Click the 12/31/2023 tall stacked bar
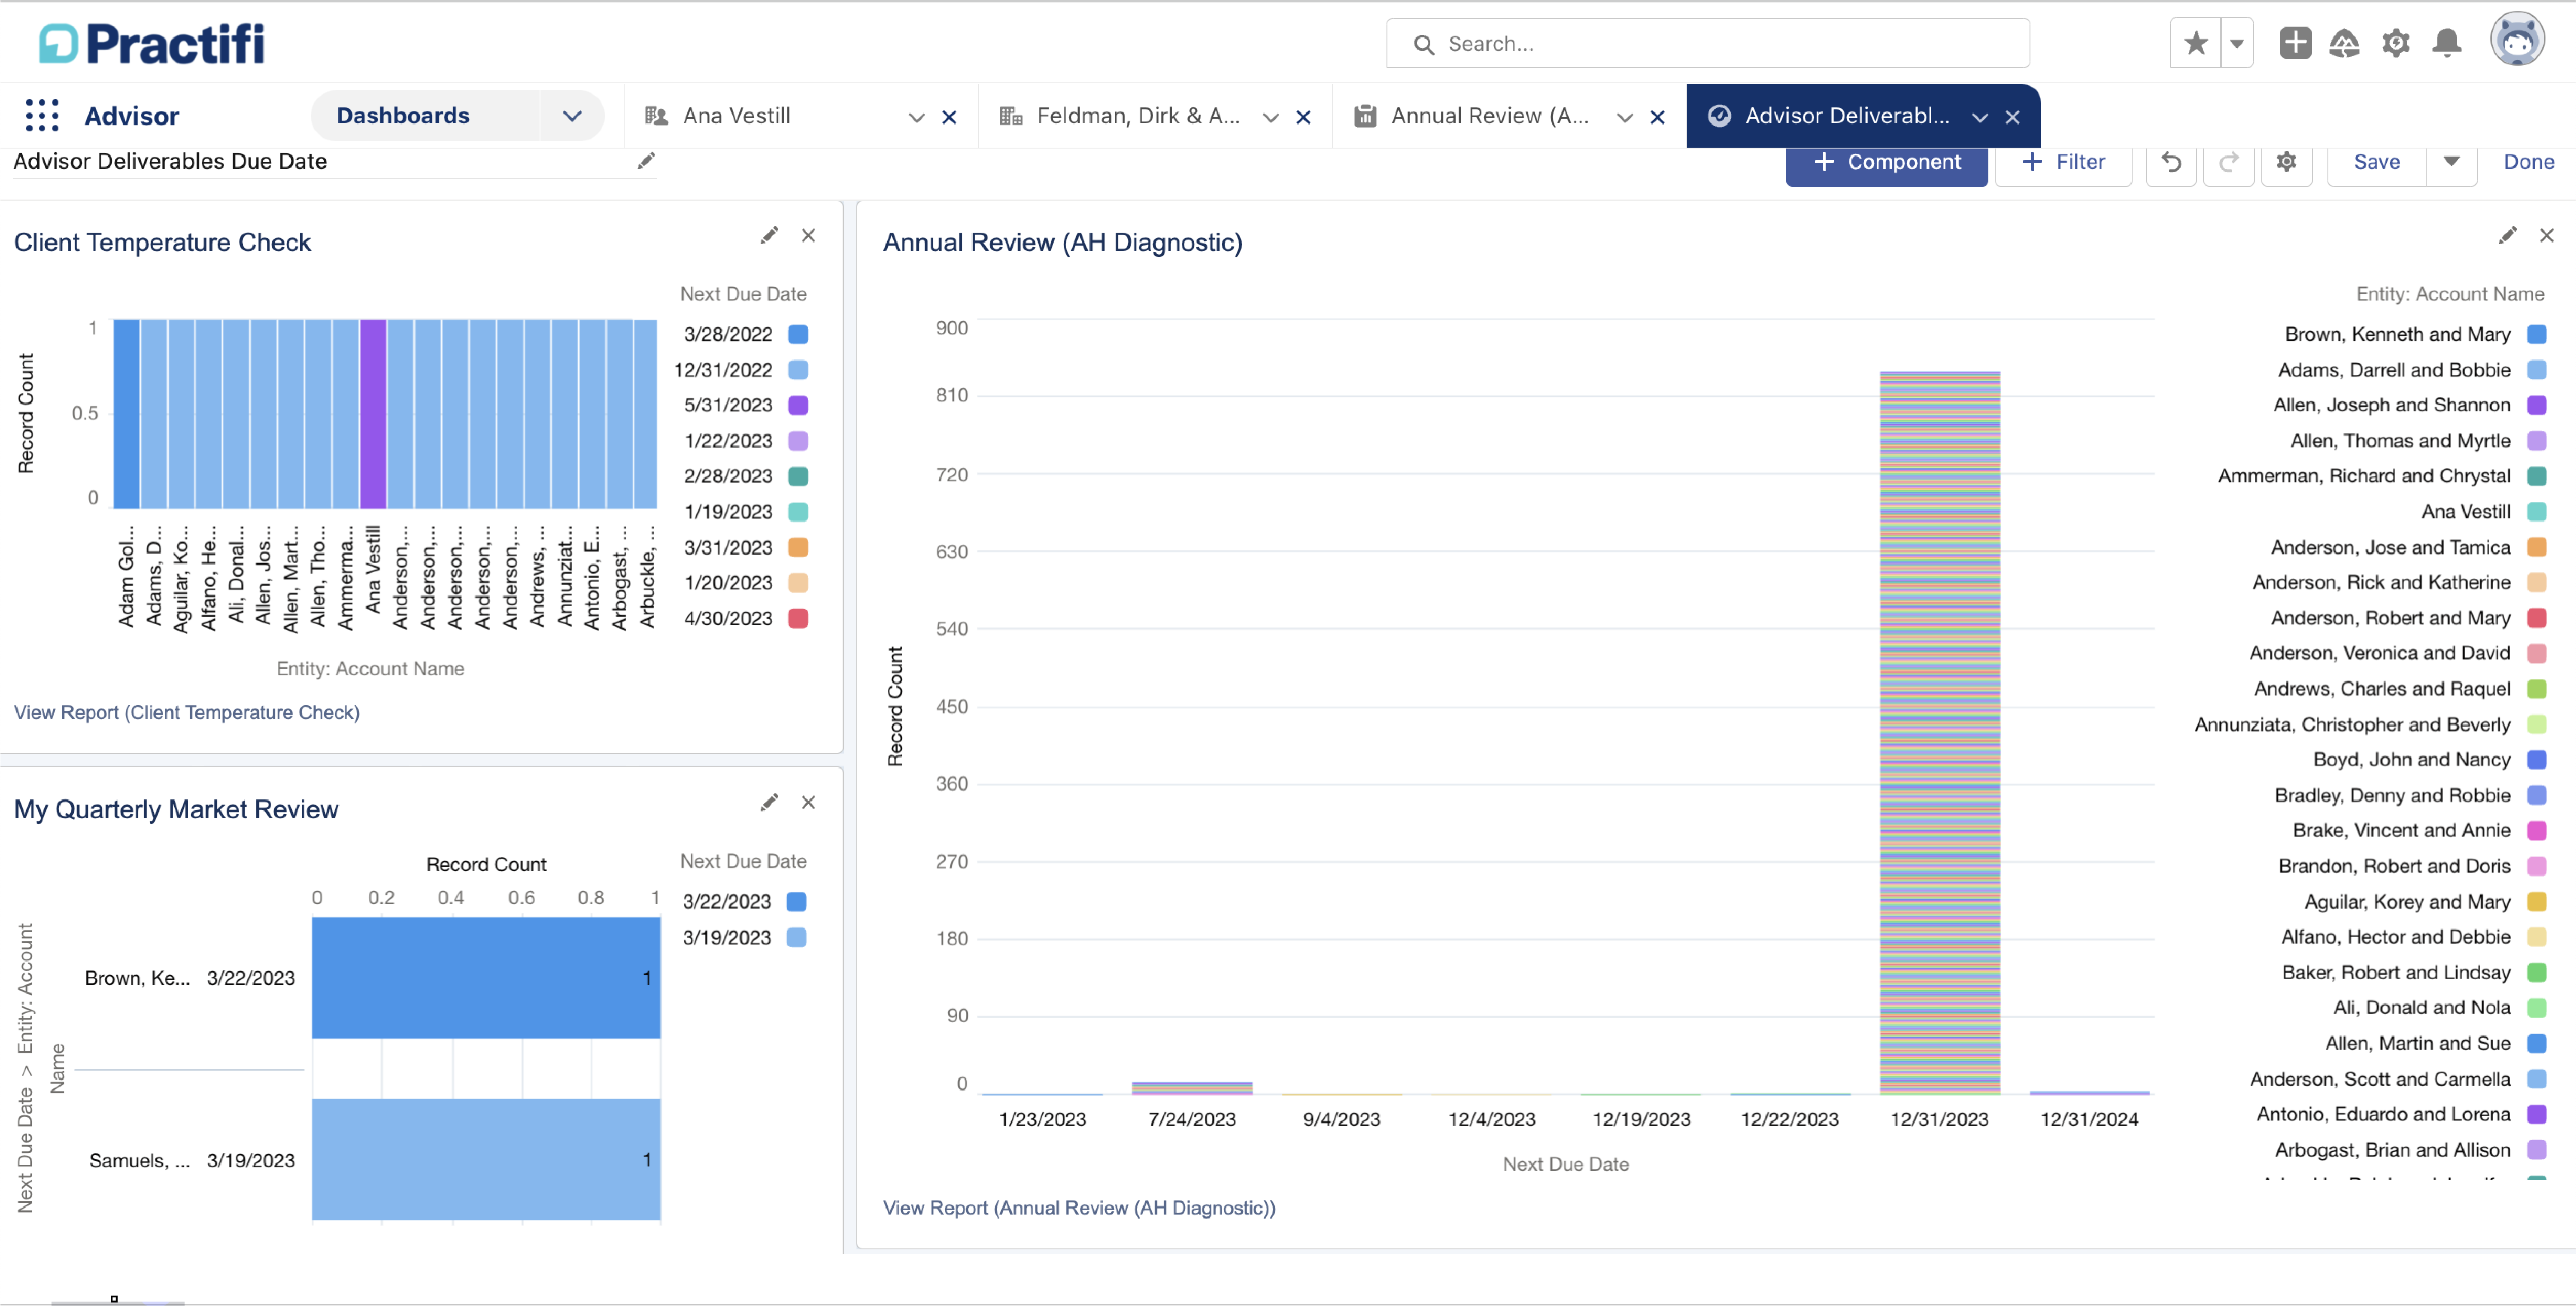This screenshot has height=1306, width=2576. pos(1940,732)
